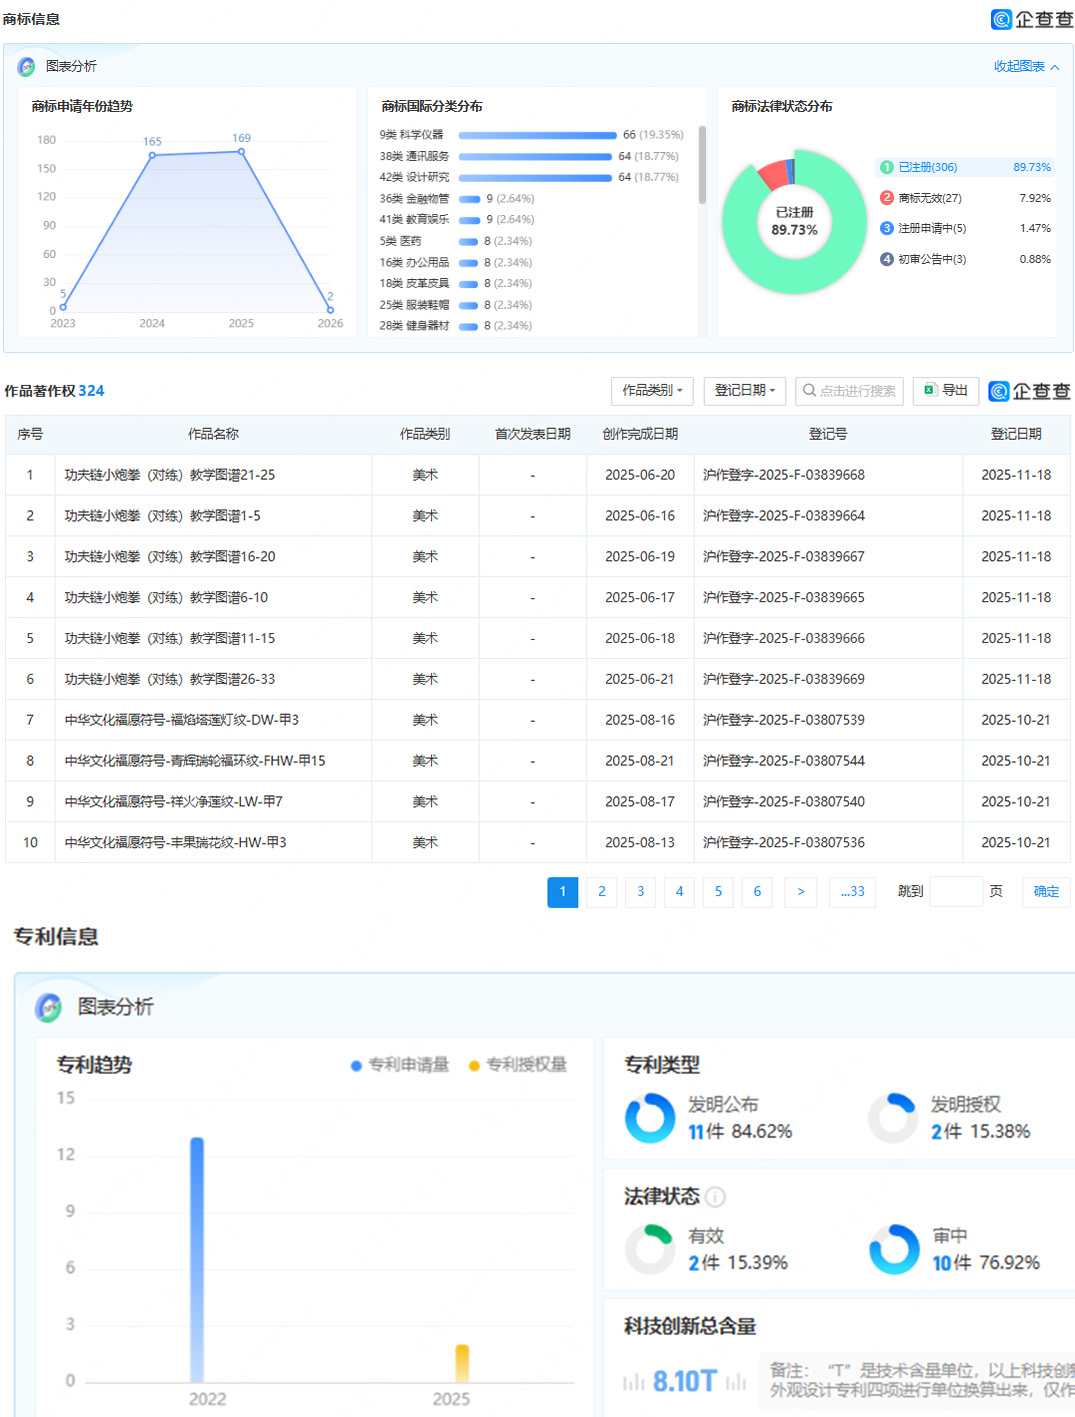The image size is (1075, 1417).
Task: Open the 作品类别 dropdown filter
Action: click(x=652, y=391)
